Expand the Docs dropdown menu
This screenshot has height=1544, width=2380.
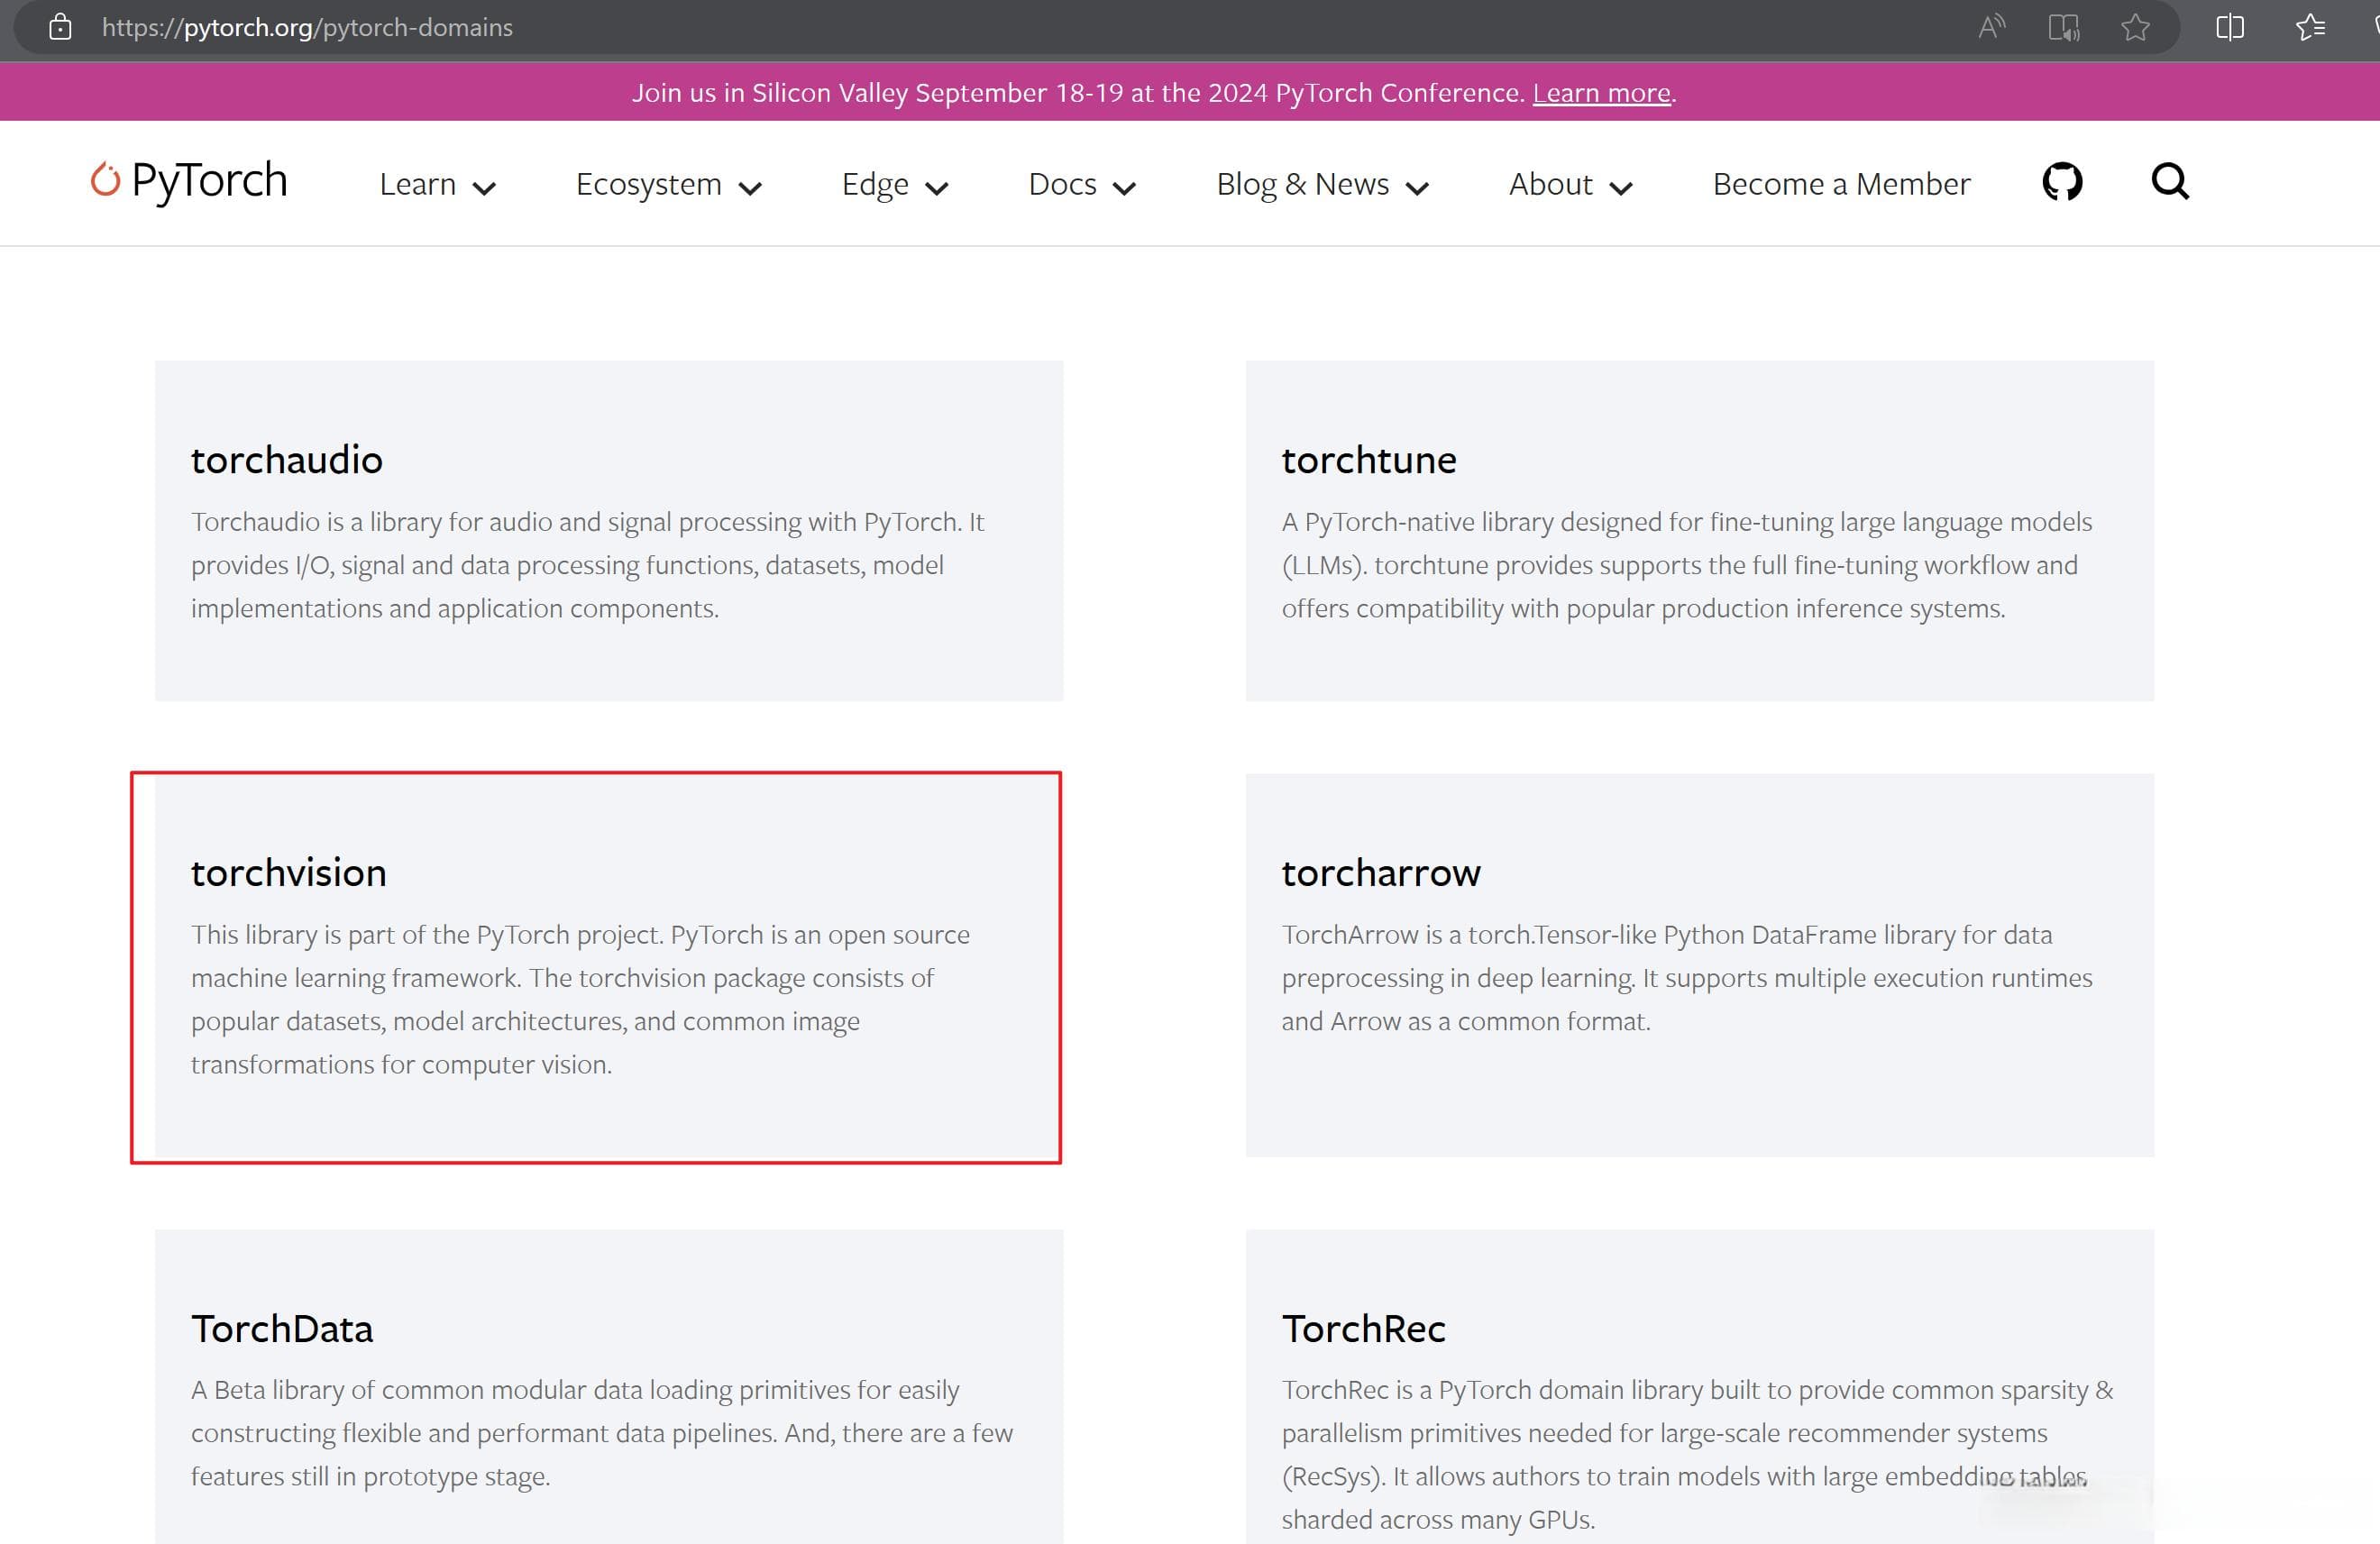coord(1081,184)
